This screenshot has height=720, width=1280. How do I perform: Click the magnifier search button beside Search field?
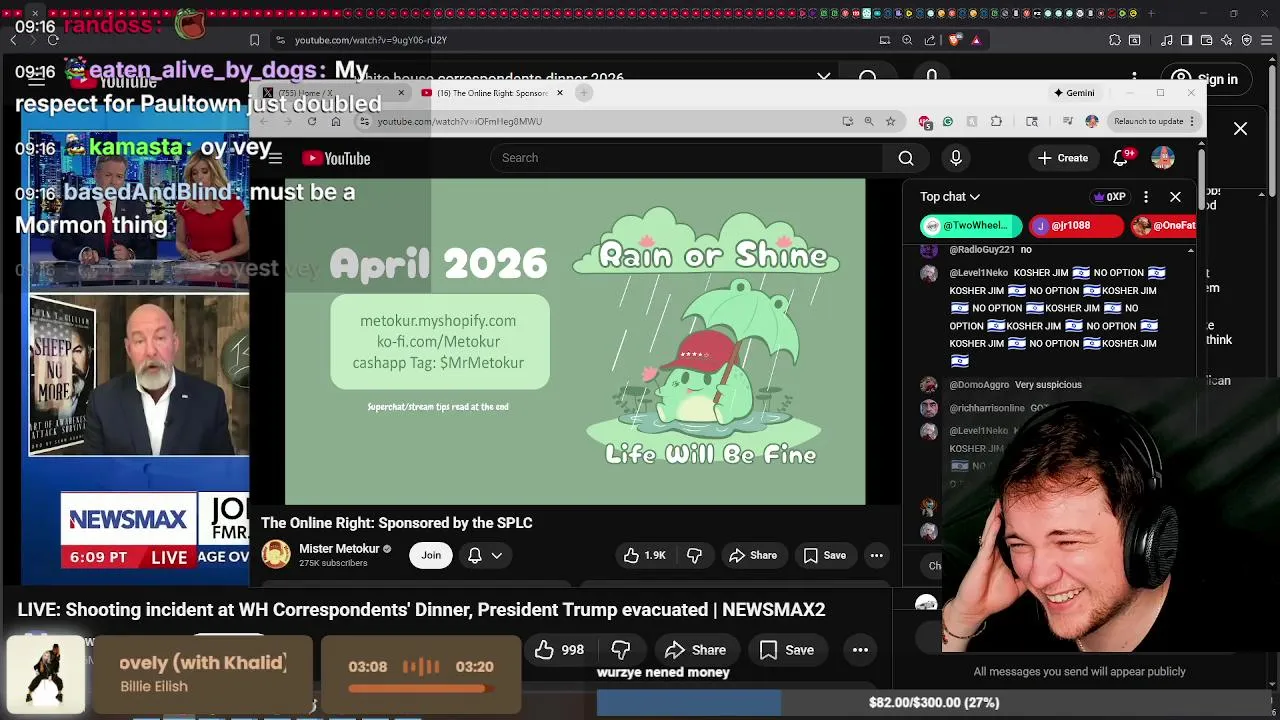click(906, 158)
